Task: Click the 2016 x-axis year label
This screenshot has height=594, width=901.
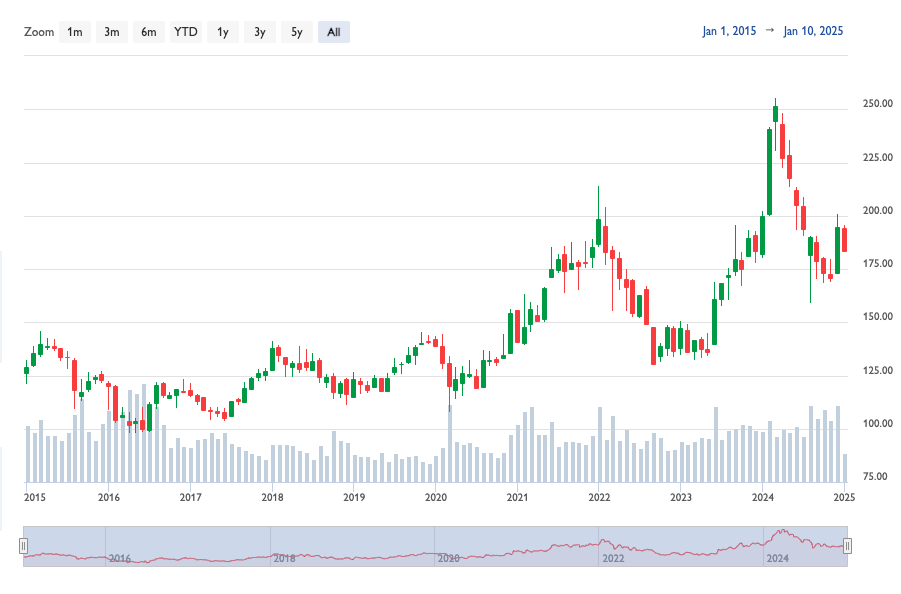Action: [x=109, y=497]
